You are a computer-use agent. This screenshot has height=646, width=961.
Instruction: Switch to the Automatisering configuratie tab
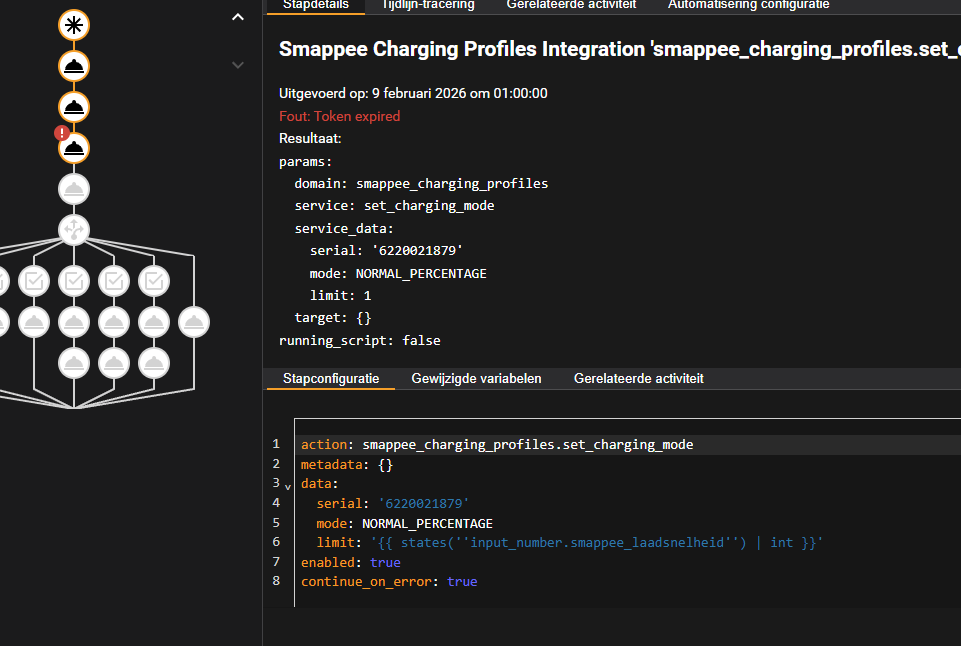pyautogui.click(x=748, y=5)
